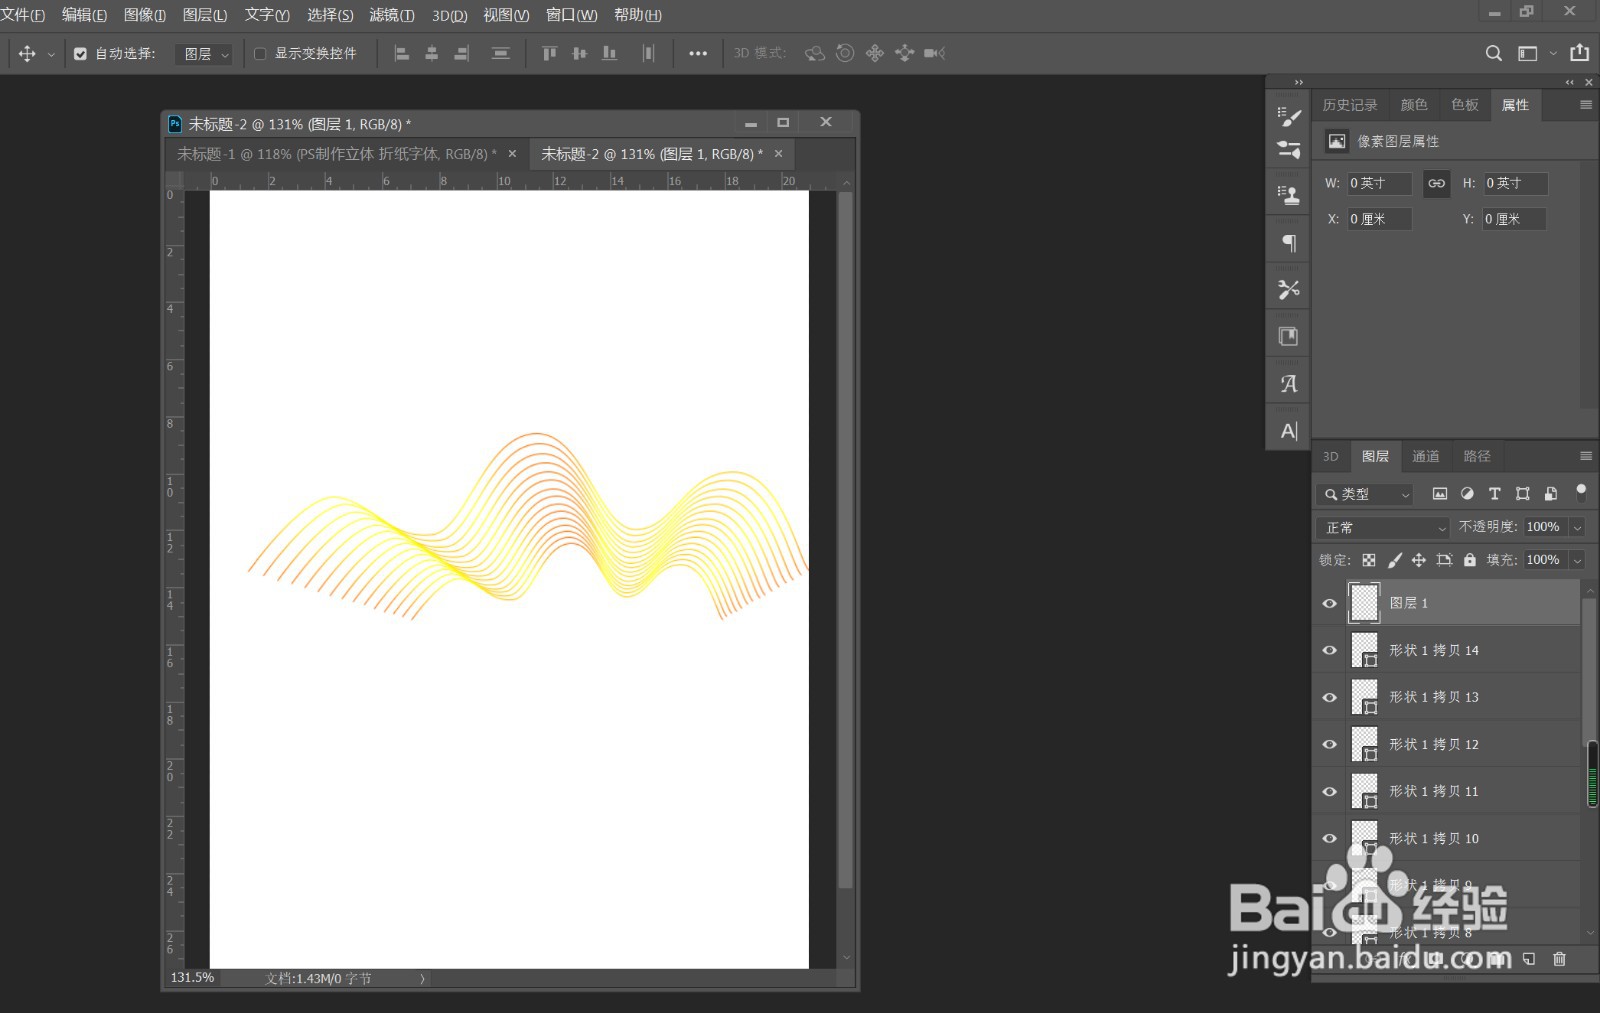Open the brush settings panel icon
Viewport: 1600px width, 1013px height.
point(1289,117)
